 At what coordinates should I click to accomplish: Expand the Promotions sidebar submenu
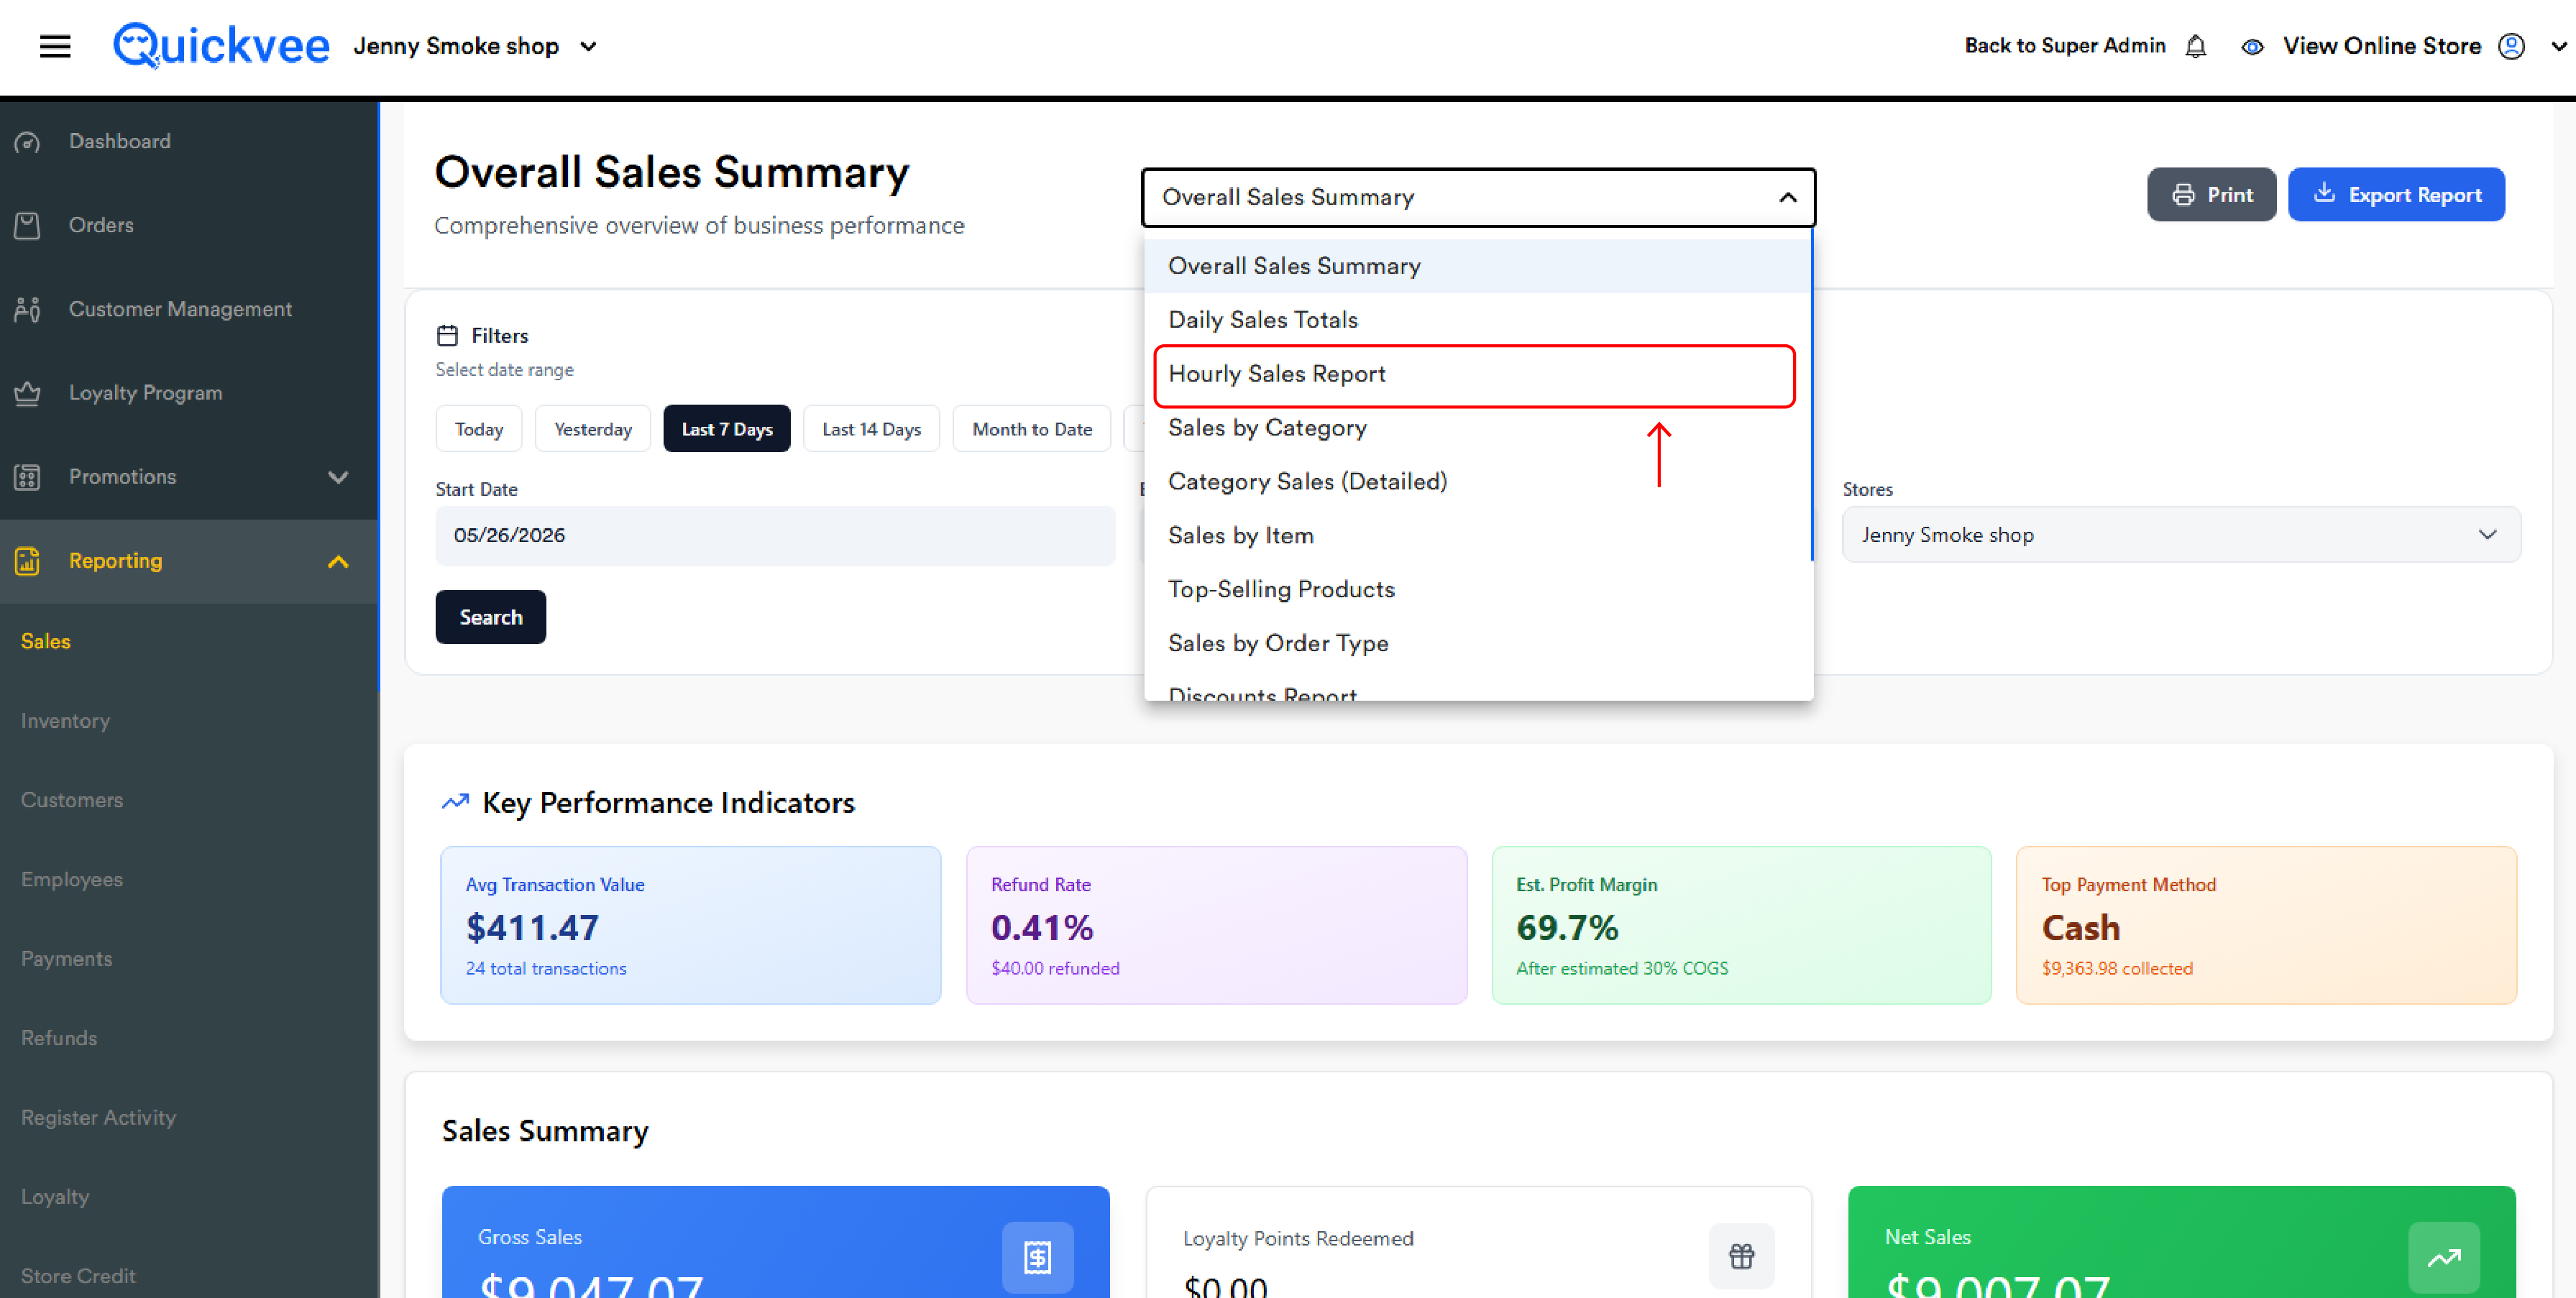click(x=338, y=477)
